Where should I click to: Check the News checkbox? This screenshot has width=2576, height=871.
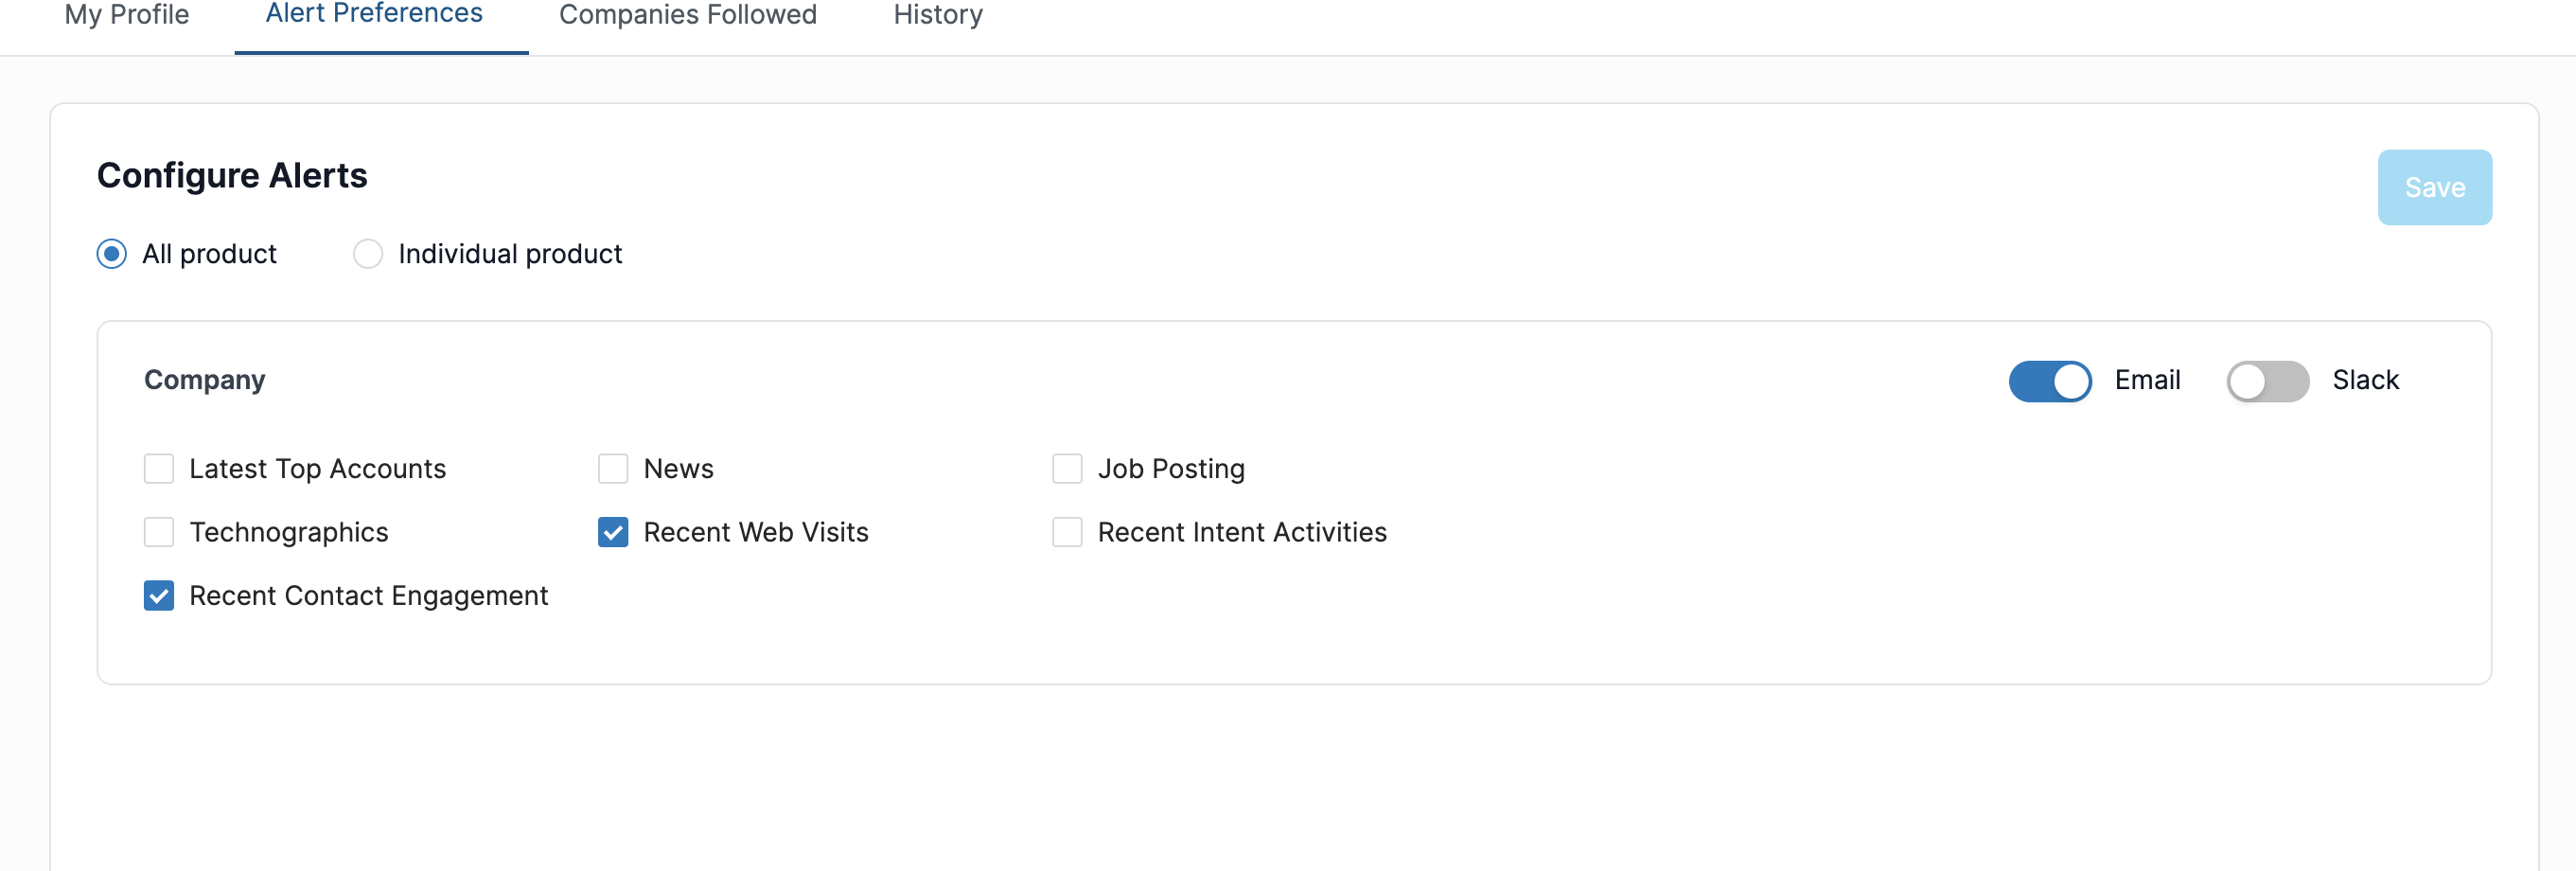[x=613, y=469]
